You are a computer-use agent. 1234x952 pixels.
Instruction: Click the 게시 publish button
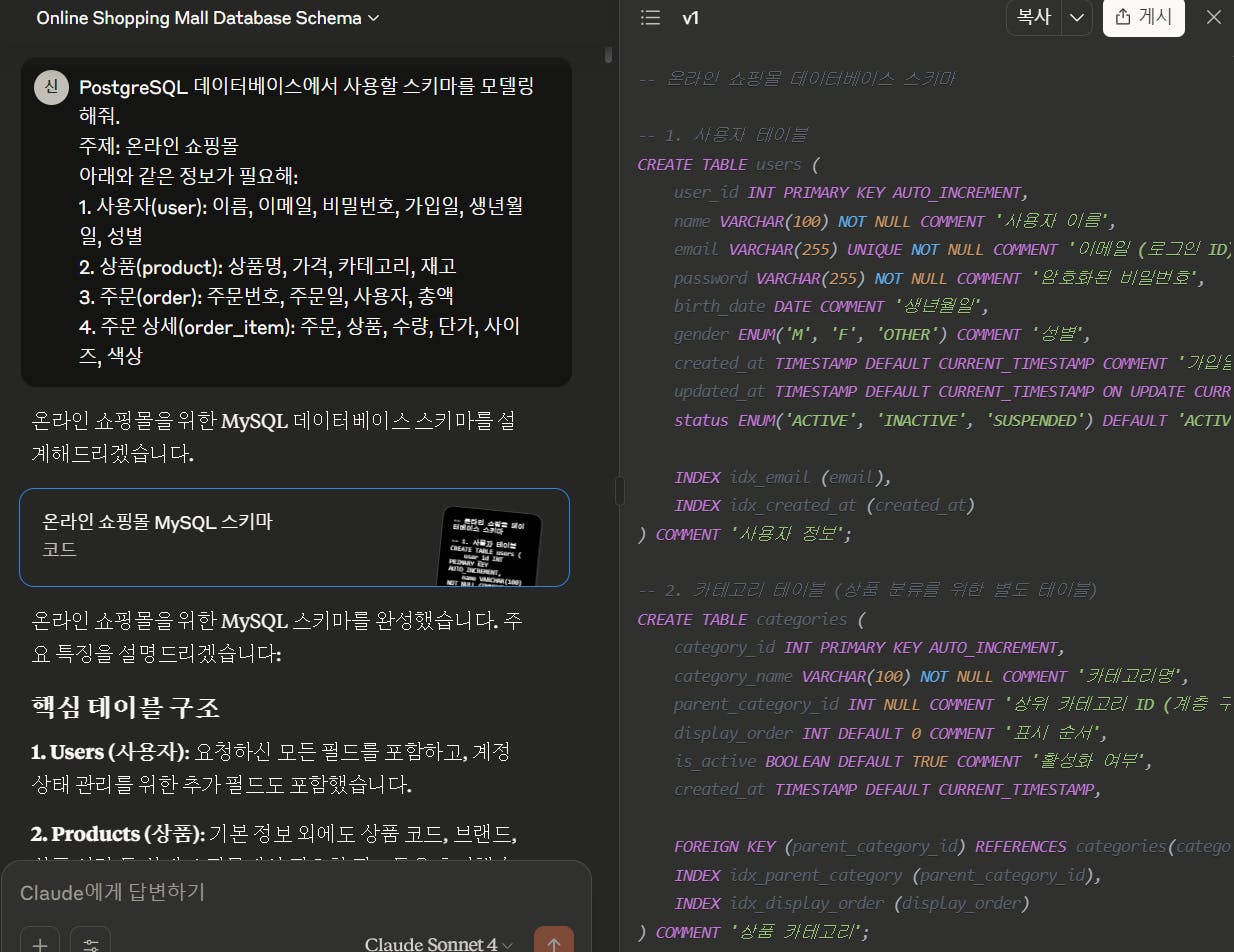[x=1144, y=17]
